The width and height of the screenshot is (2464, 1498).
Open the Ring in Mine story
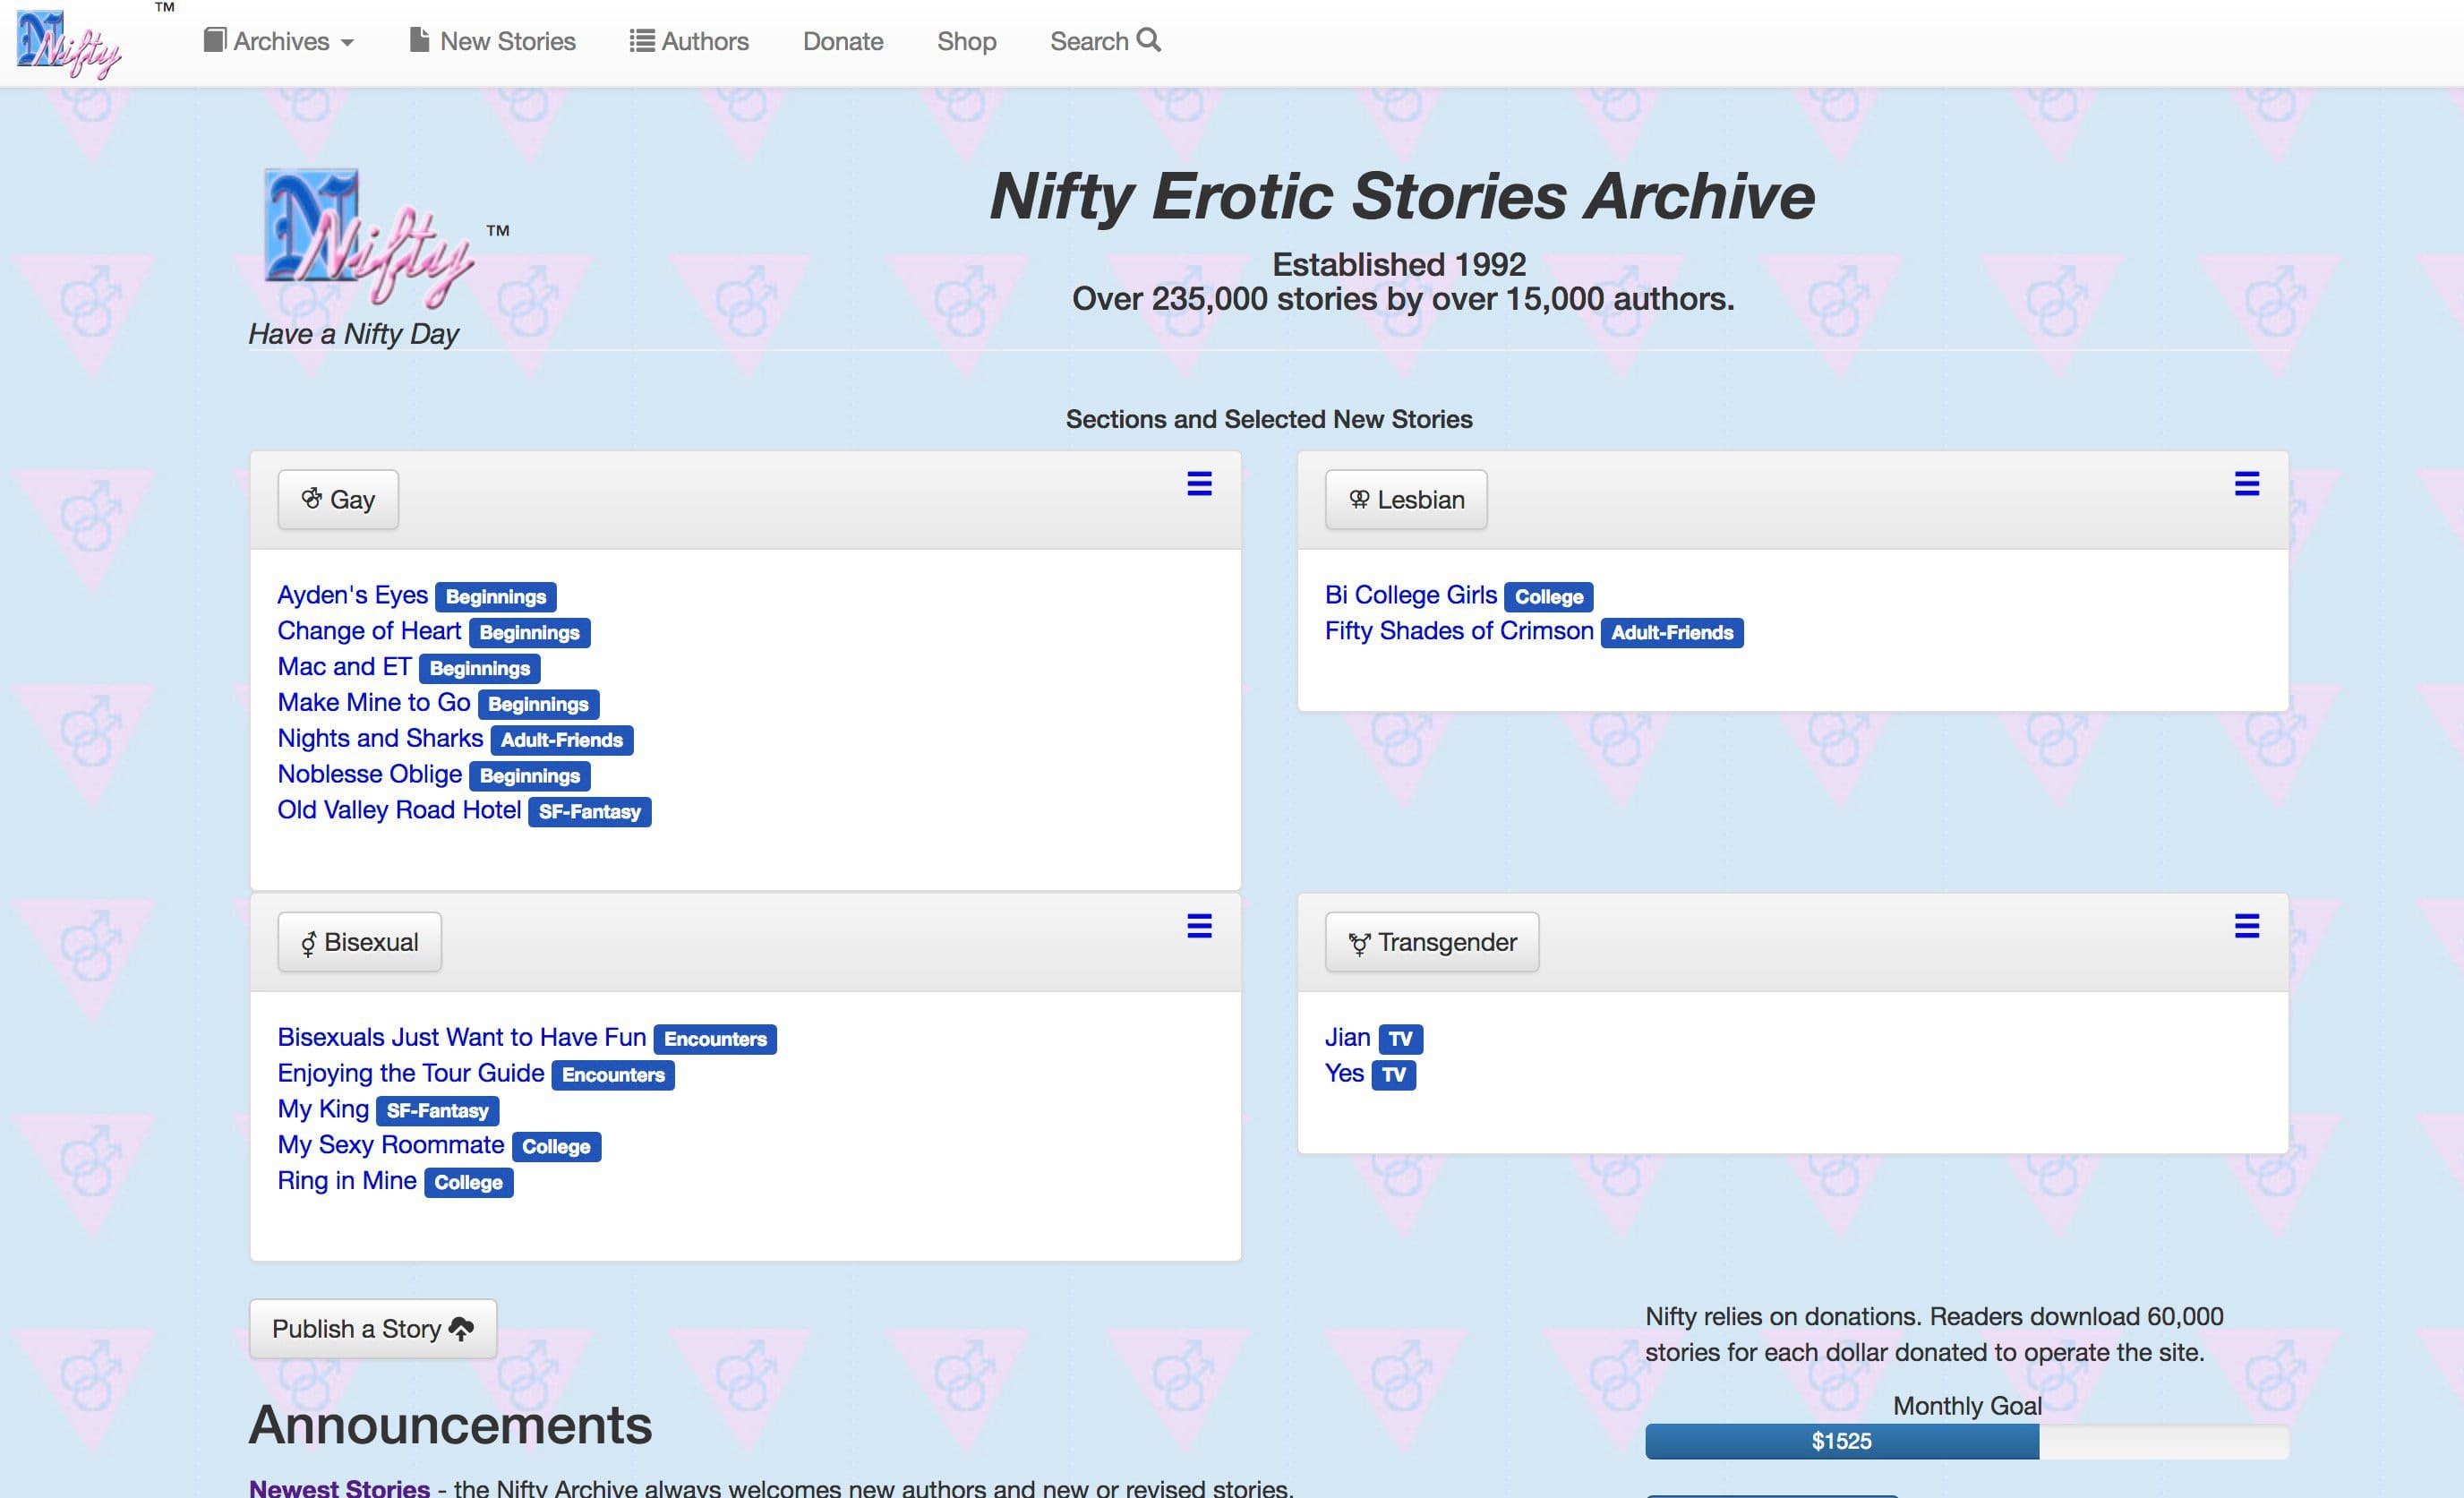click(x=346, y=1181)
